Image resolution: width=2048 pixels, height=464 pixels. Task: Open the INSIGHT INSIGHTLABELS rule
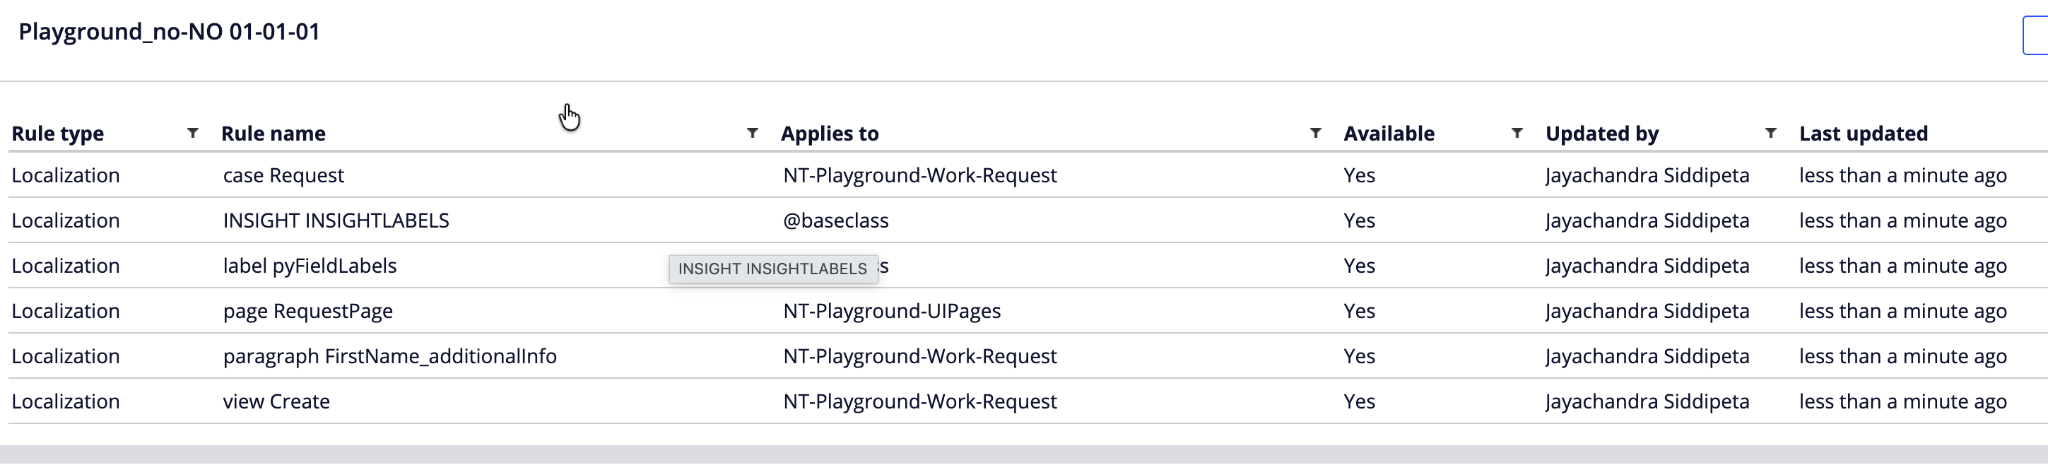tap(336, 221)
